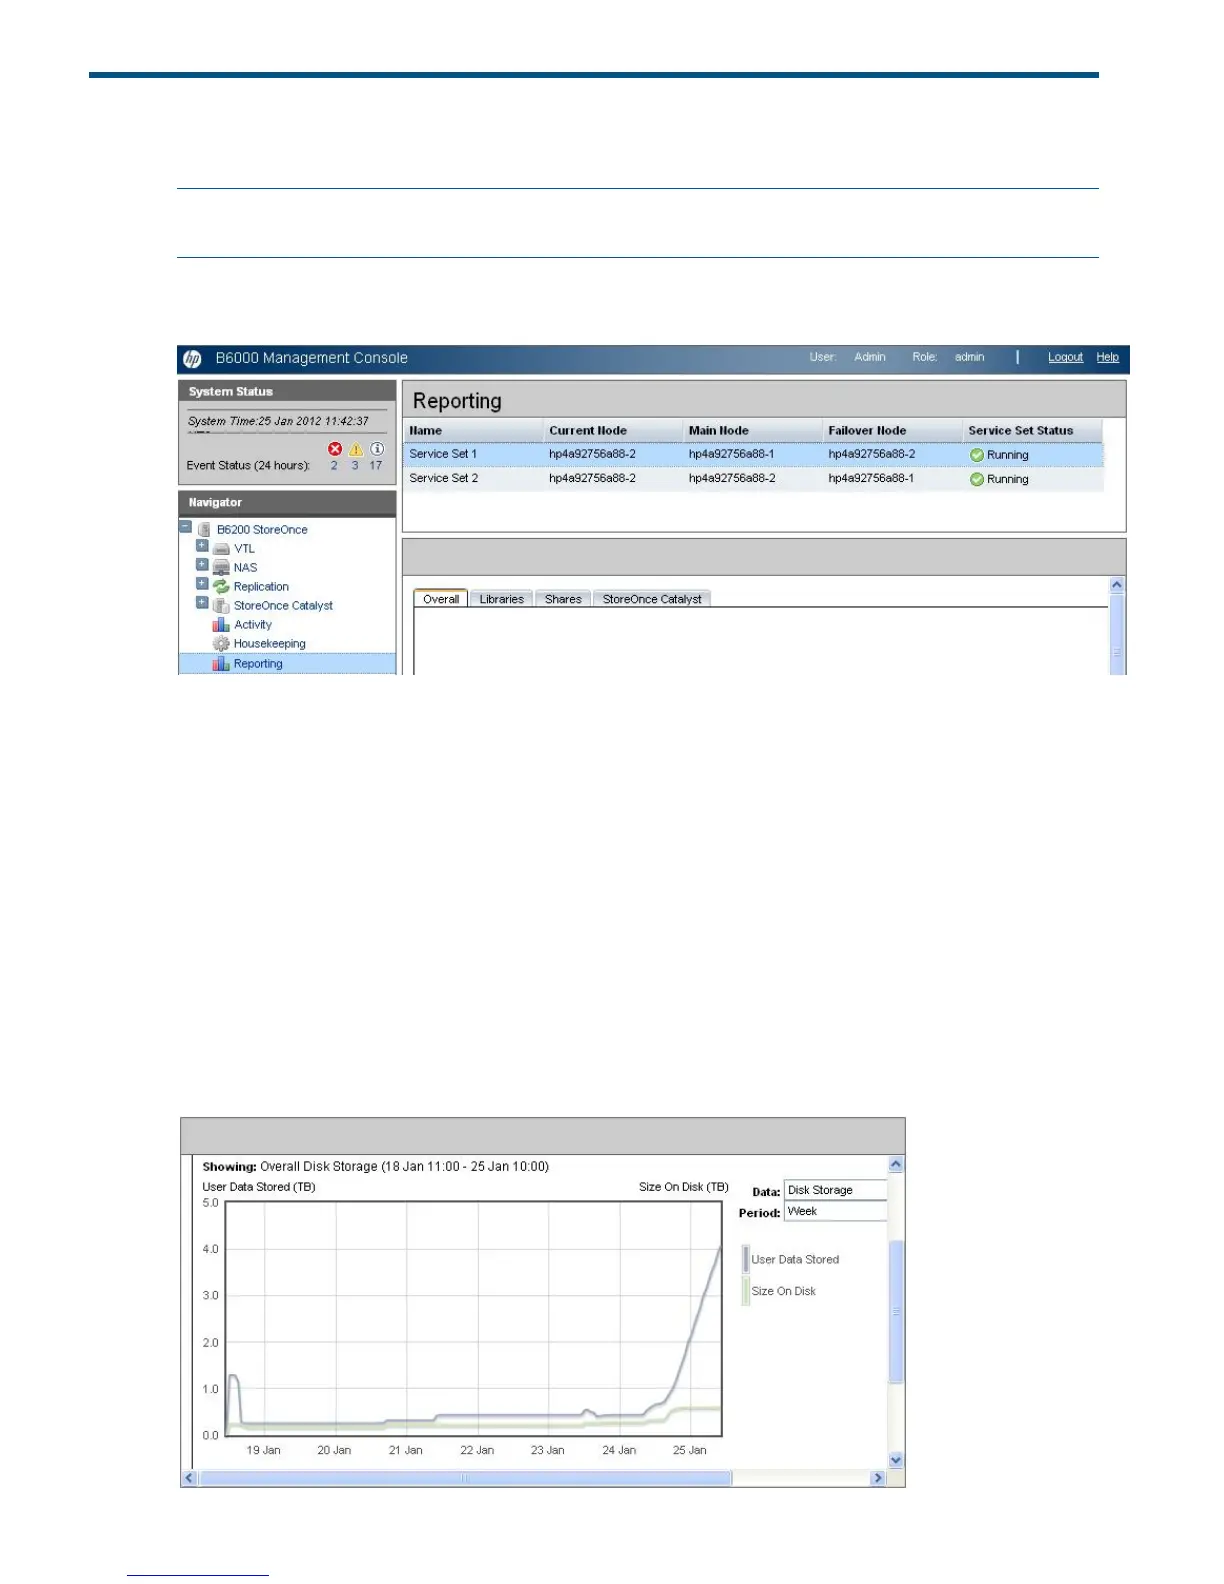Click the HP logo icon

193,359
